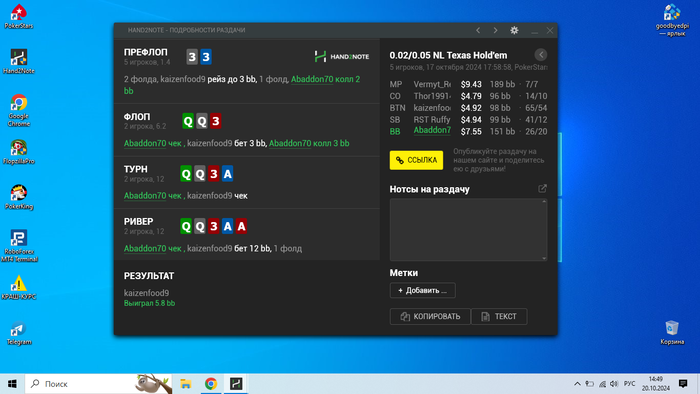
Task: Click gray 3 hole card in preflop
Action: 192,57
